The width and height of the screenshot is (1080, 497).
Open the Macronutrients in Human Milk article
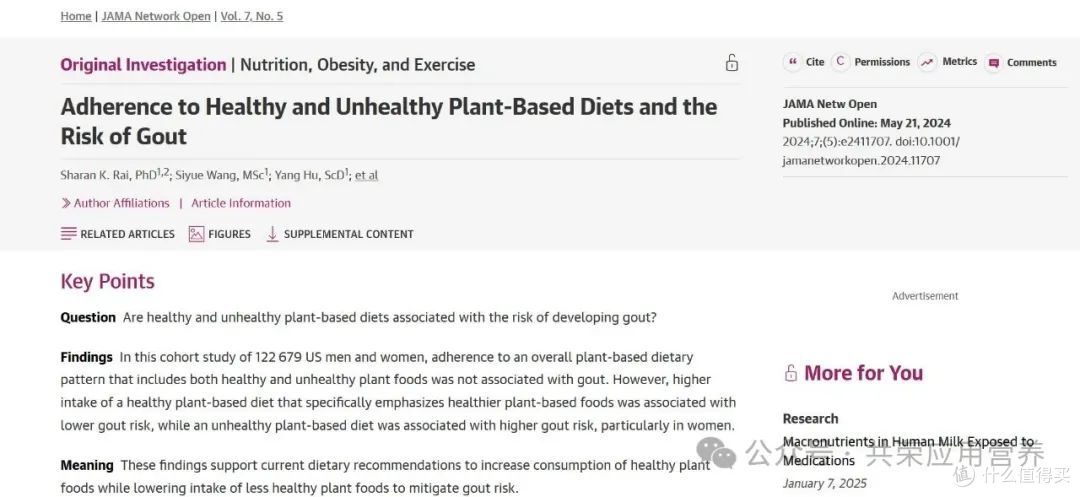pos(908,451)
